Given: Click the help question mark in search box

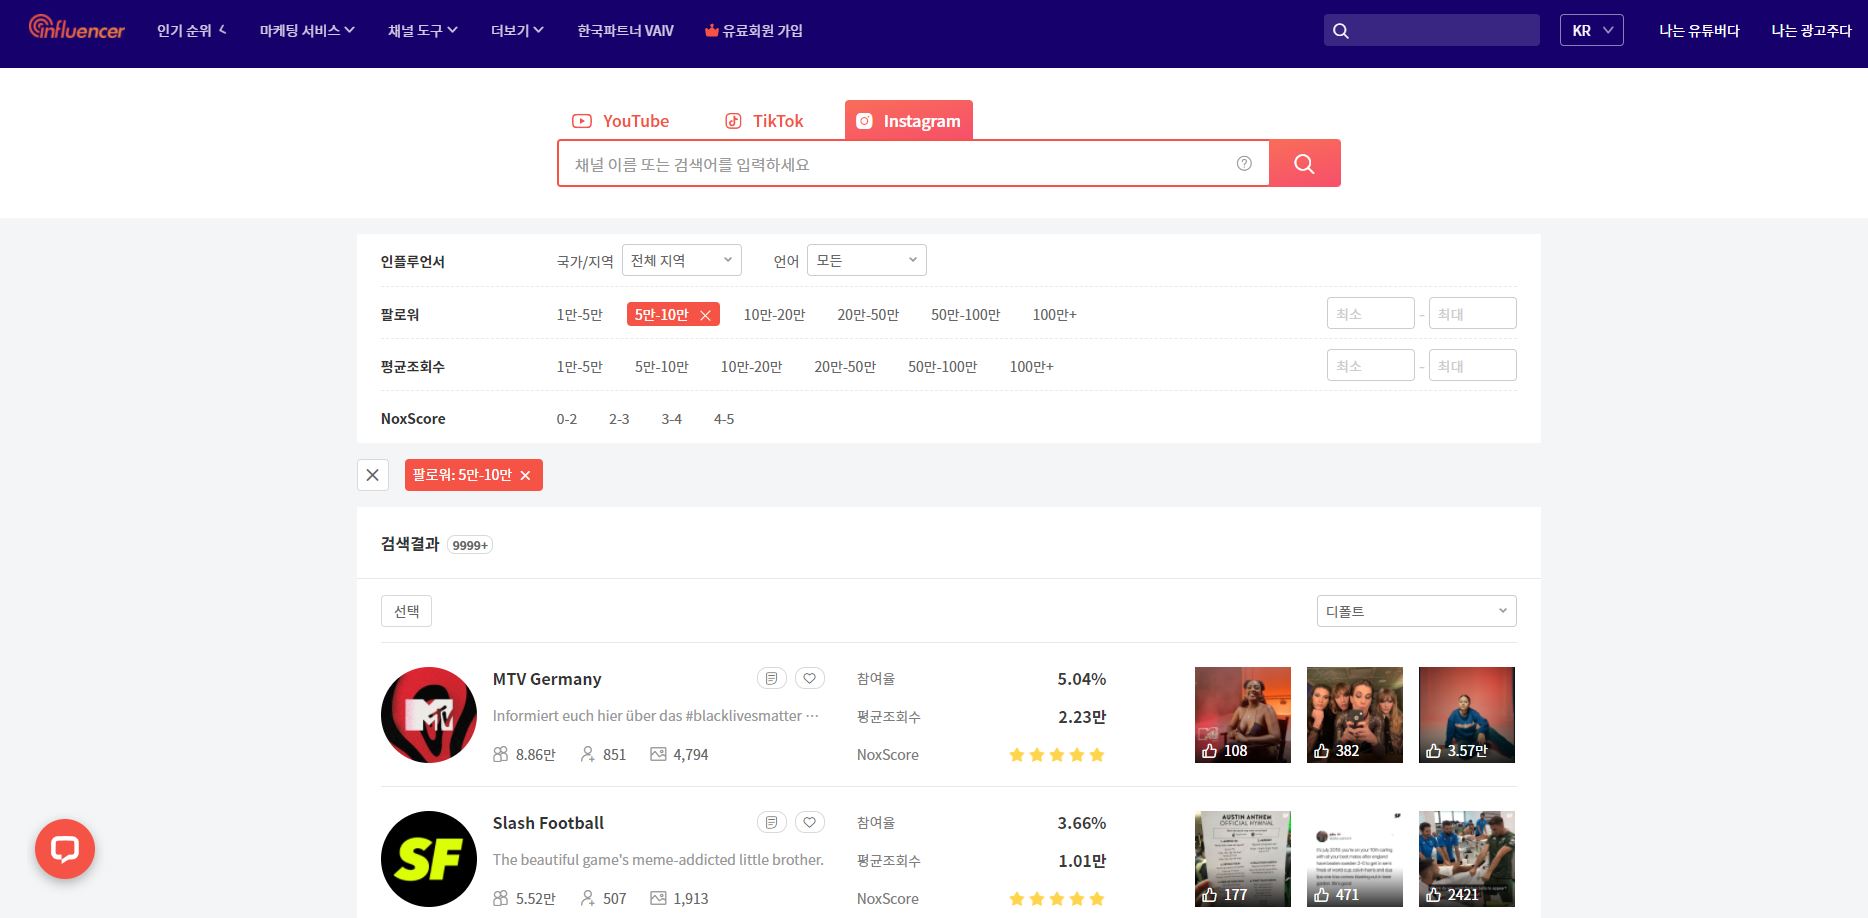Looking at the screenshot, I should (x=1244, y=163).
